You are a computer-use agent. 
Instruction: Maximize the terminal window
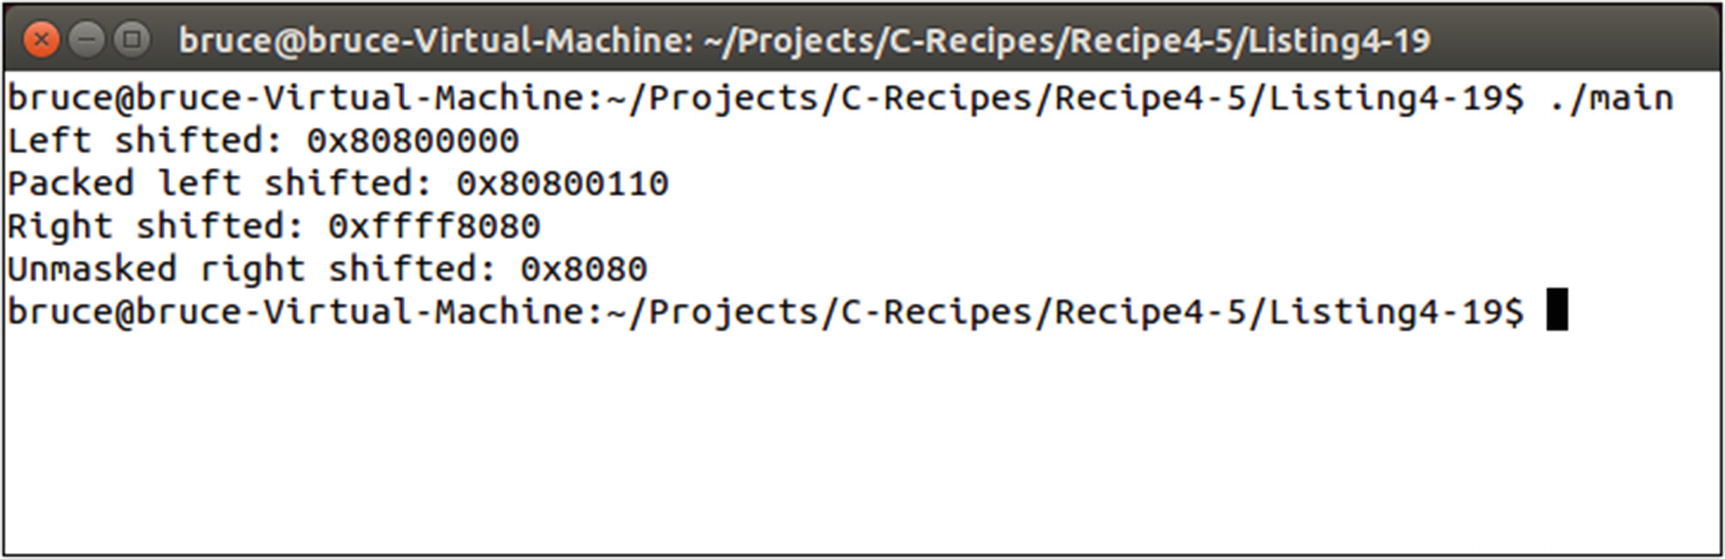coord(131,40)
